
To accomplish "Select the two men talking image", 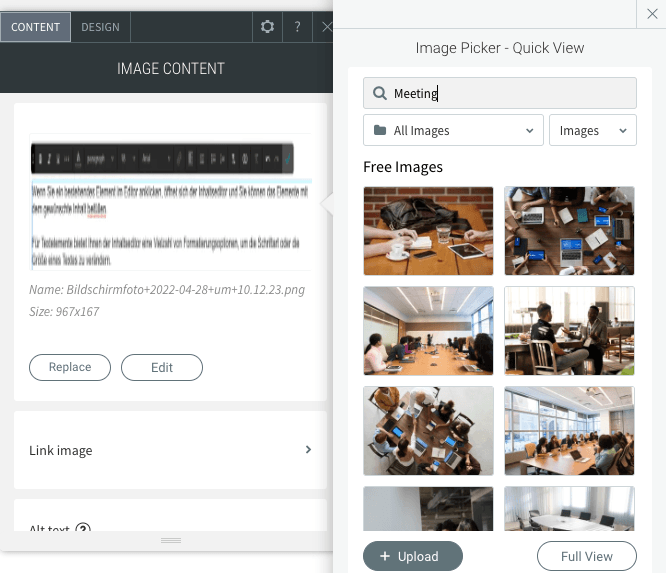I will pos(569,330).
